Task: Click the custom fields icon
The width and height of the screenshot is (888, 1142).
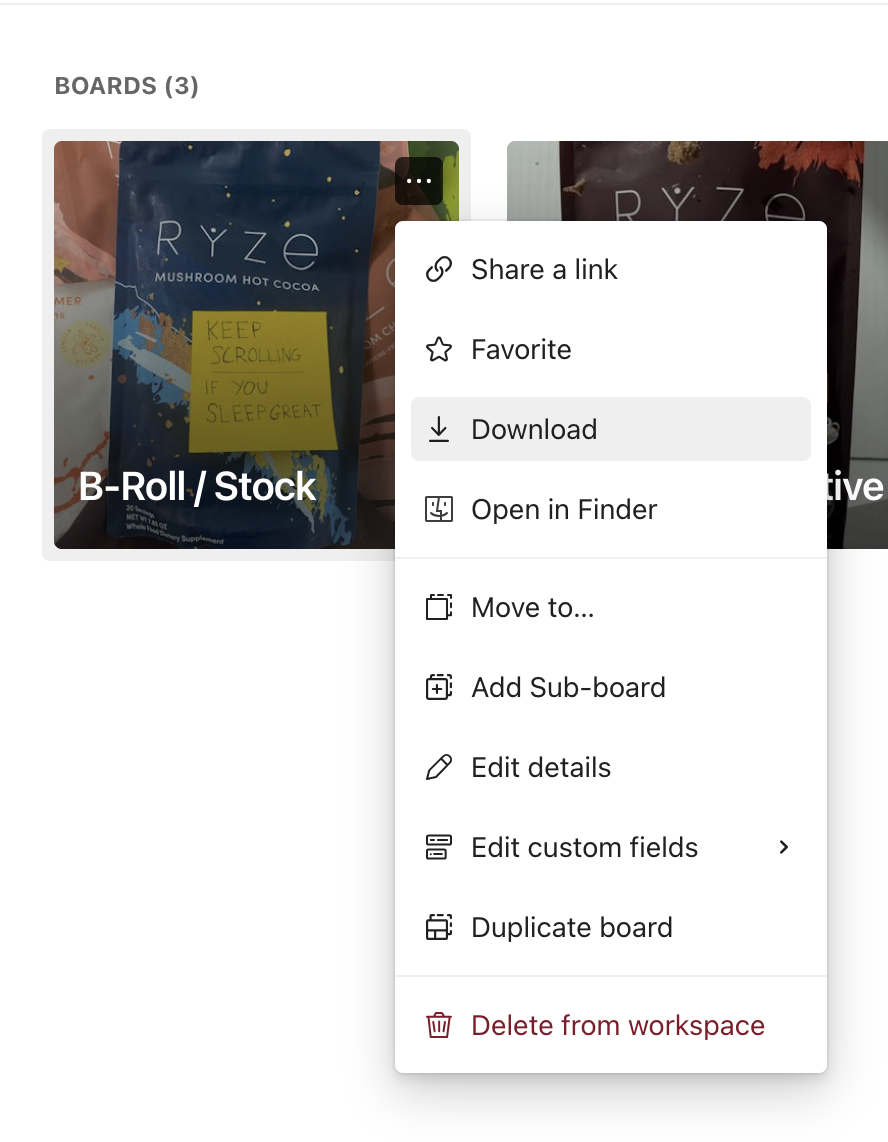Action: pyautogui.click(x=439, y=848)
